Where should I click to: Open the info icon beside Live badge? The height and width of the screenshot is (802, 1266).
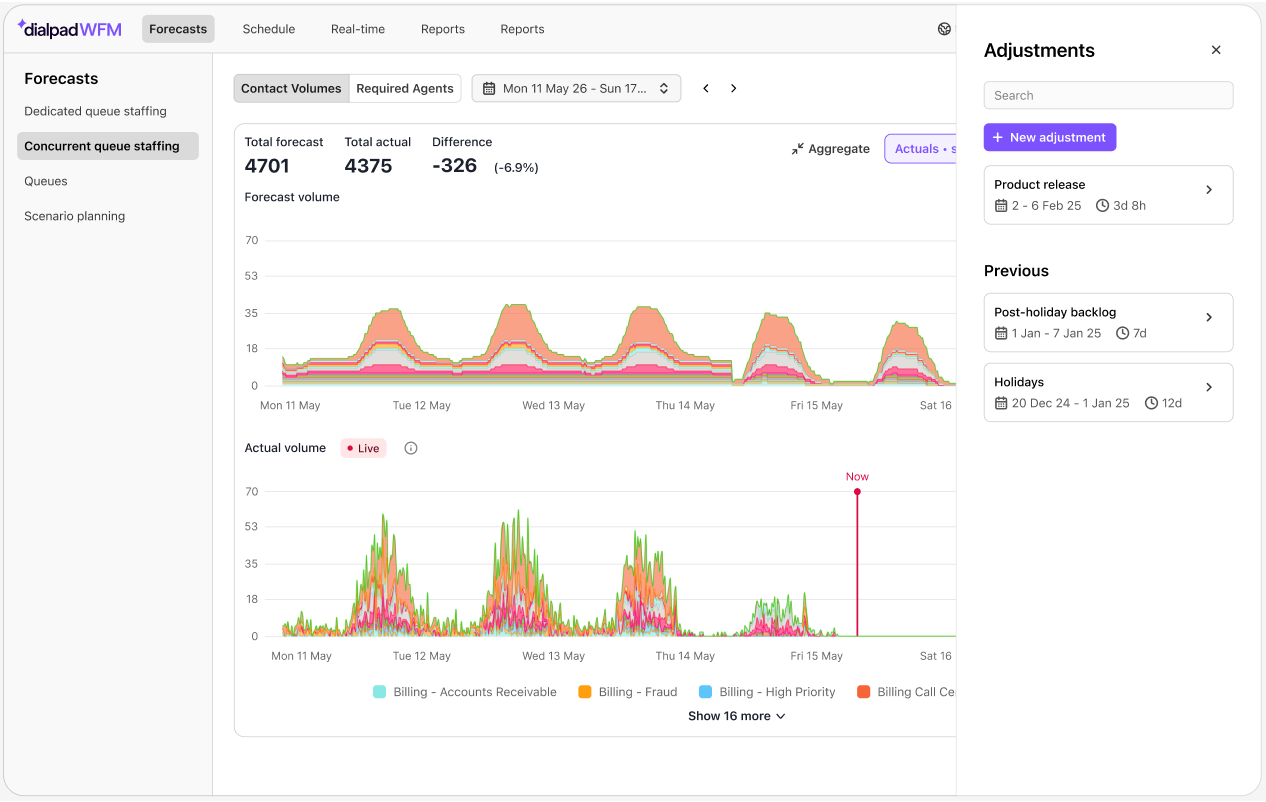click(411, 448)
